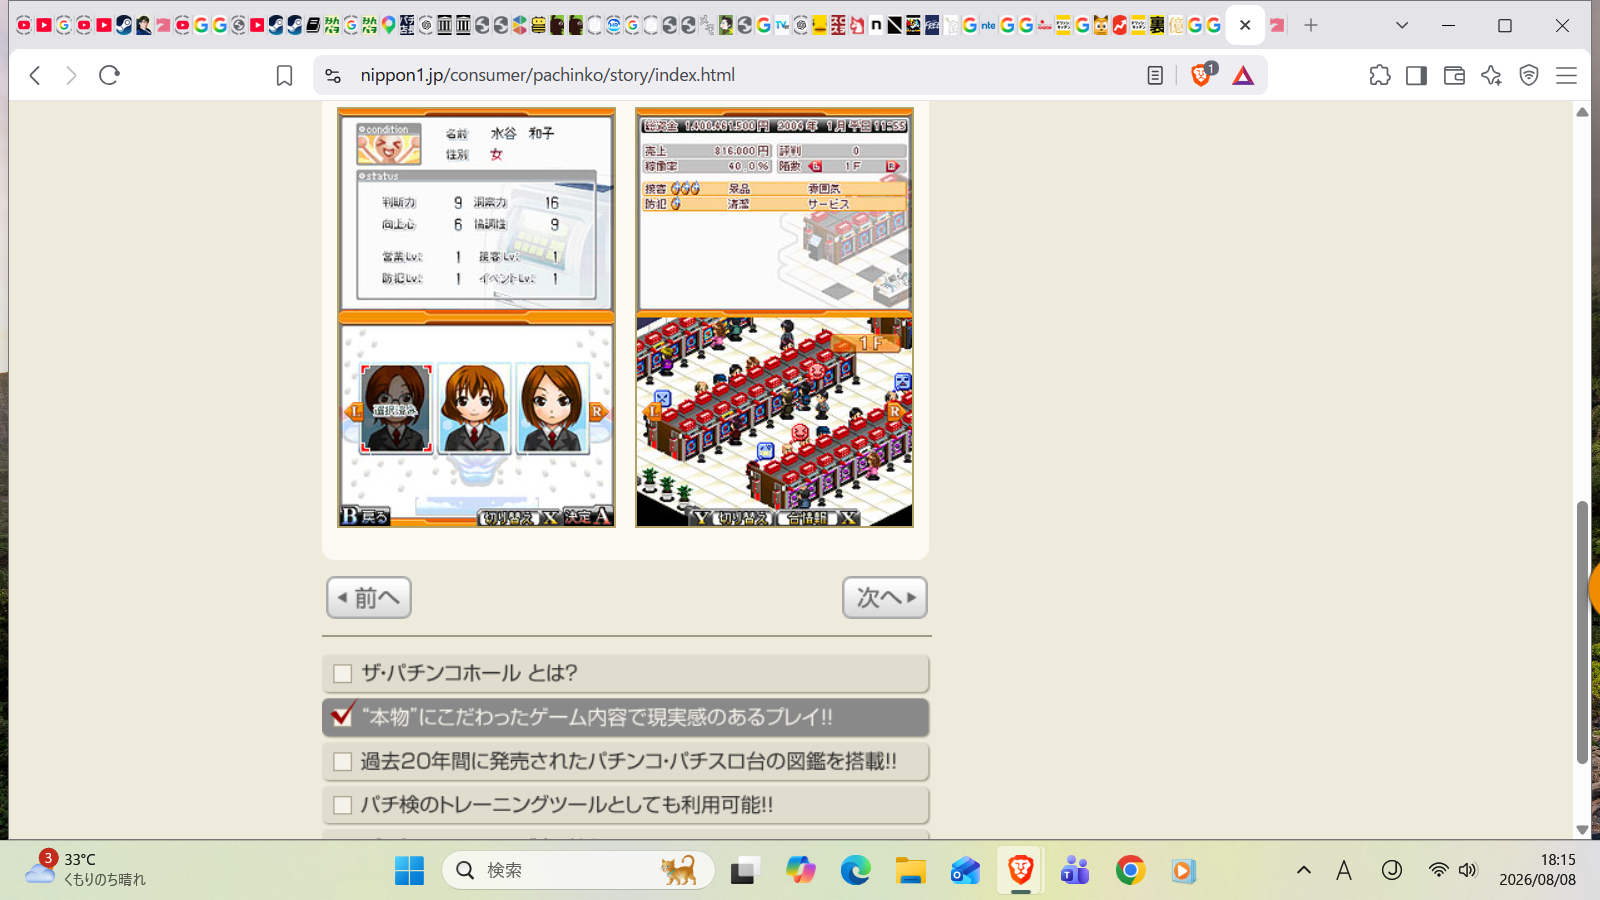Open the browser extensions menu

coord(1380,75)
